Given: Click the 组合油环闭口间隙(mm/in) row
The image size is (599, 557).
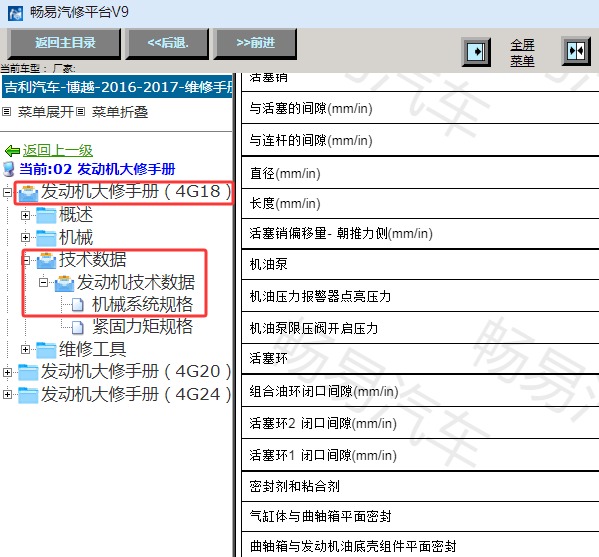Looking at the screenshot, I should click(x=420, y=391).
